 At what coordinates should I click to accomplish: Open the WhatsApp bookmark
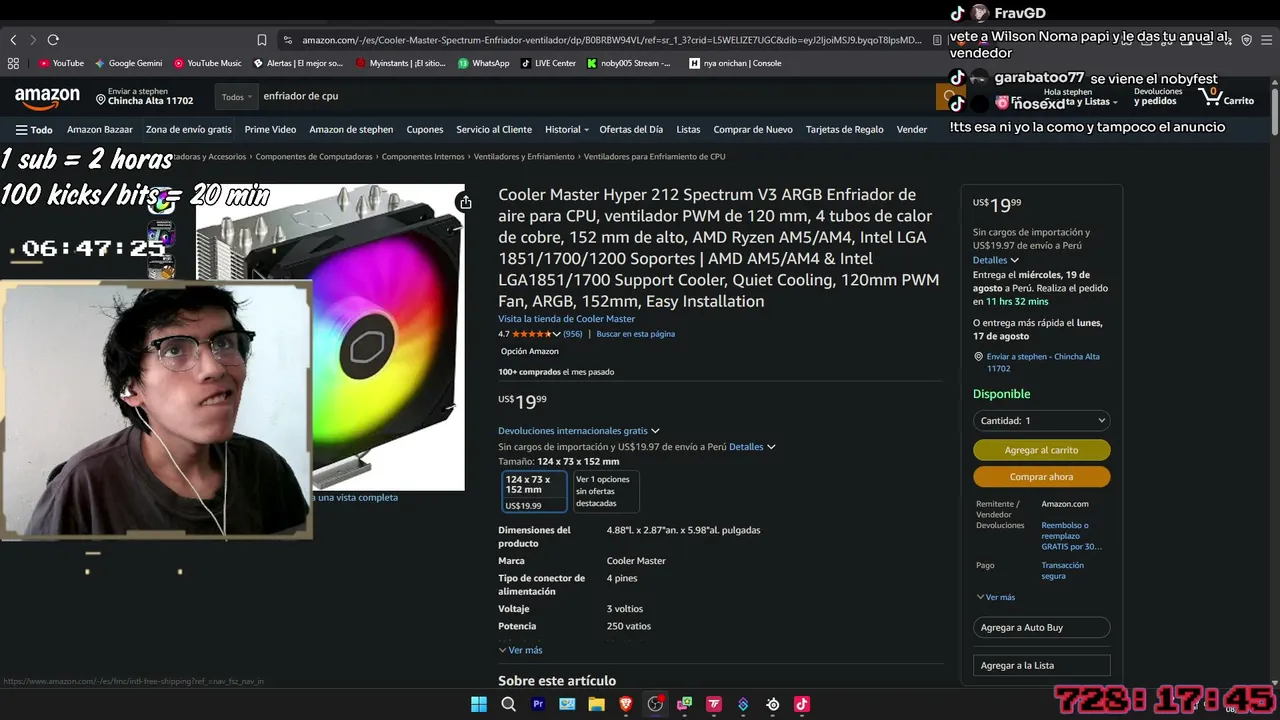point(484,63)
